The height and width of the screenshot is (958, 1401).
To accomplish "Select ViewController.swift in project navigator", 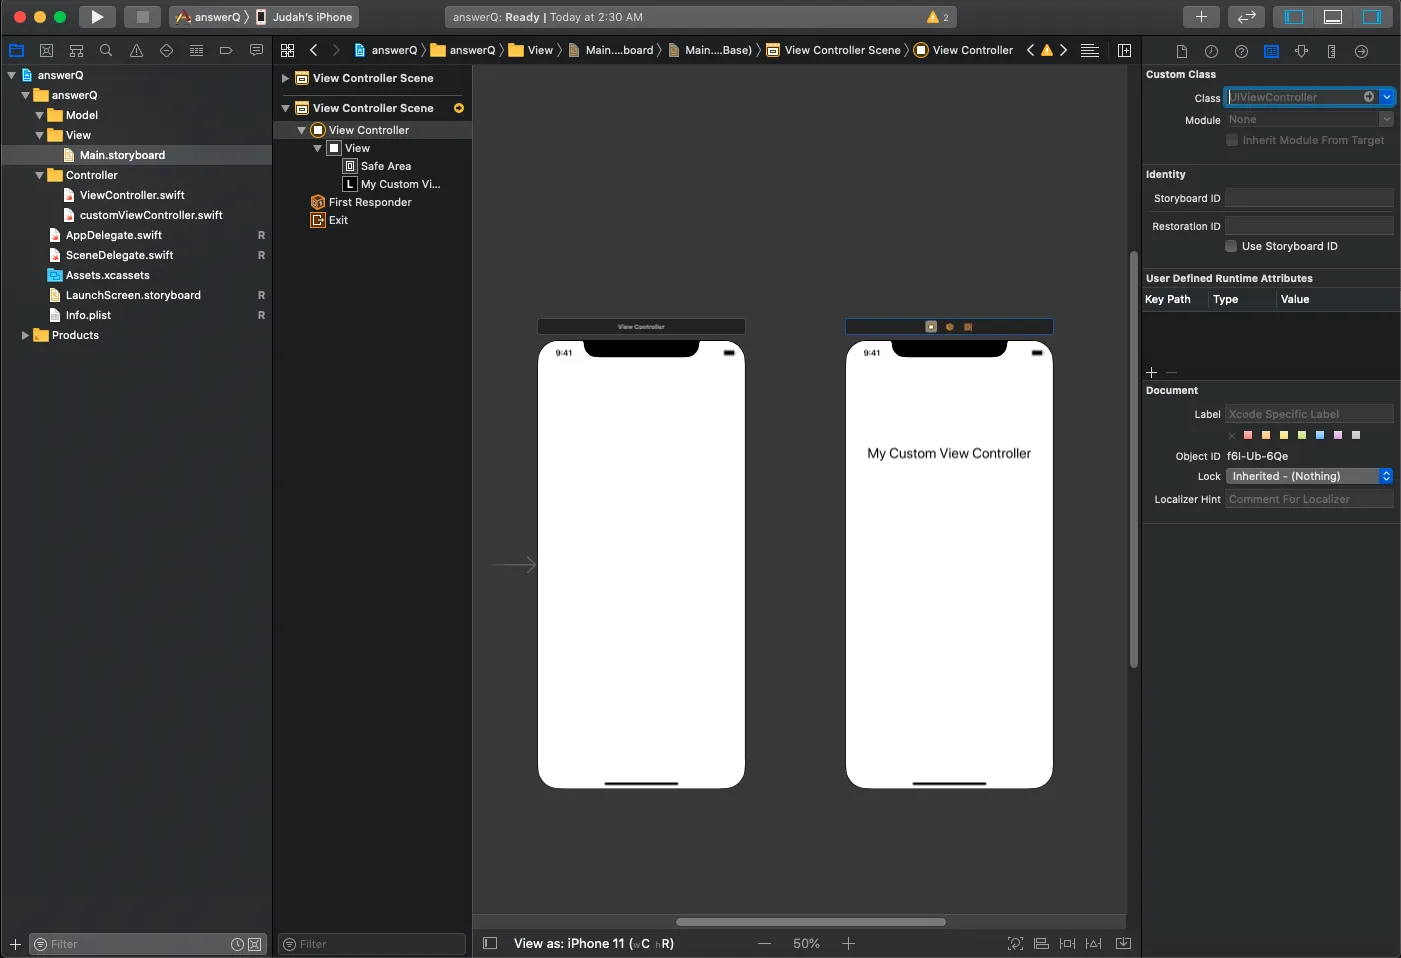I will click(132, 195).
